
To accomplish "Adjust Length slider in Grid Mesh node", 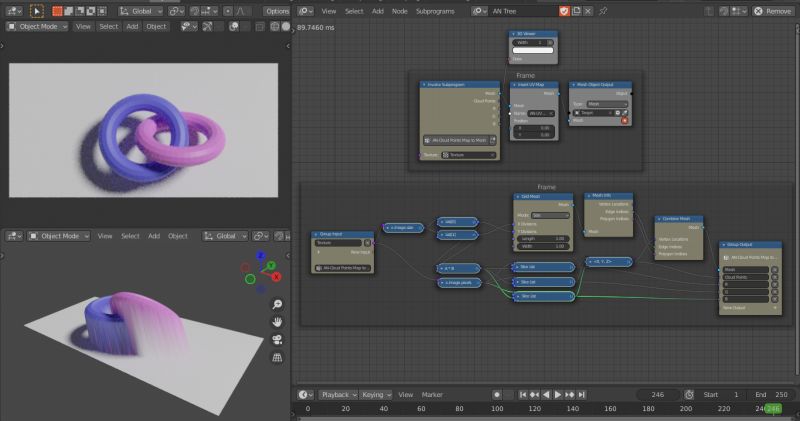I will [542, 238].
